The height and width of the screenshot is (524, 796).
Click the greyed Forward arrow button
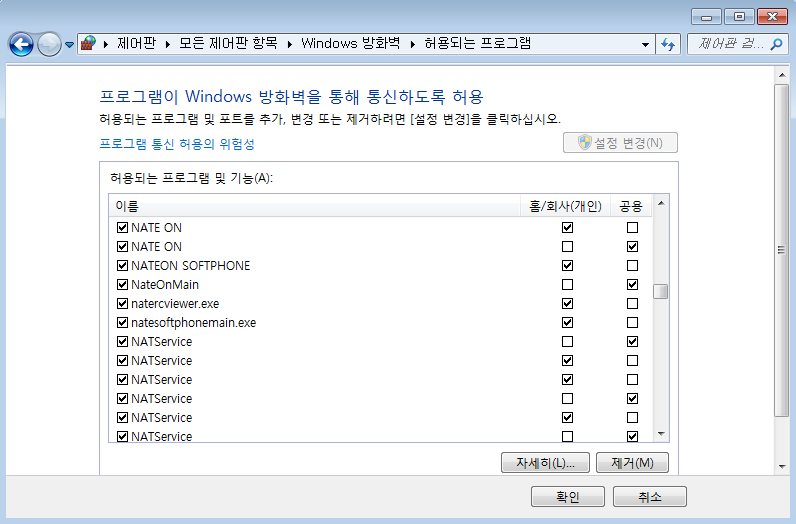point(49,44)
